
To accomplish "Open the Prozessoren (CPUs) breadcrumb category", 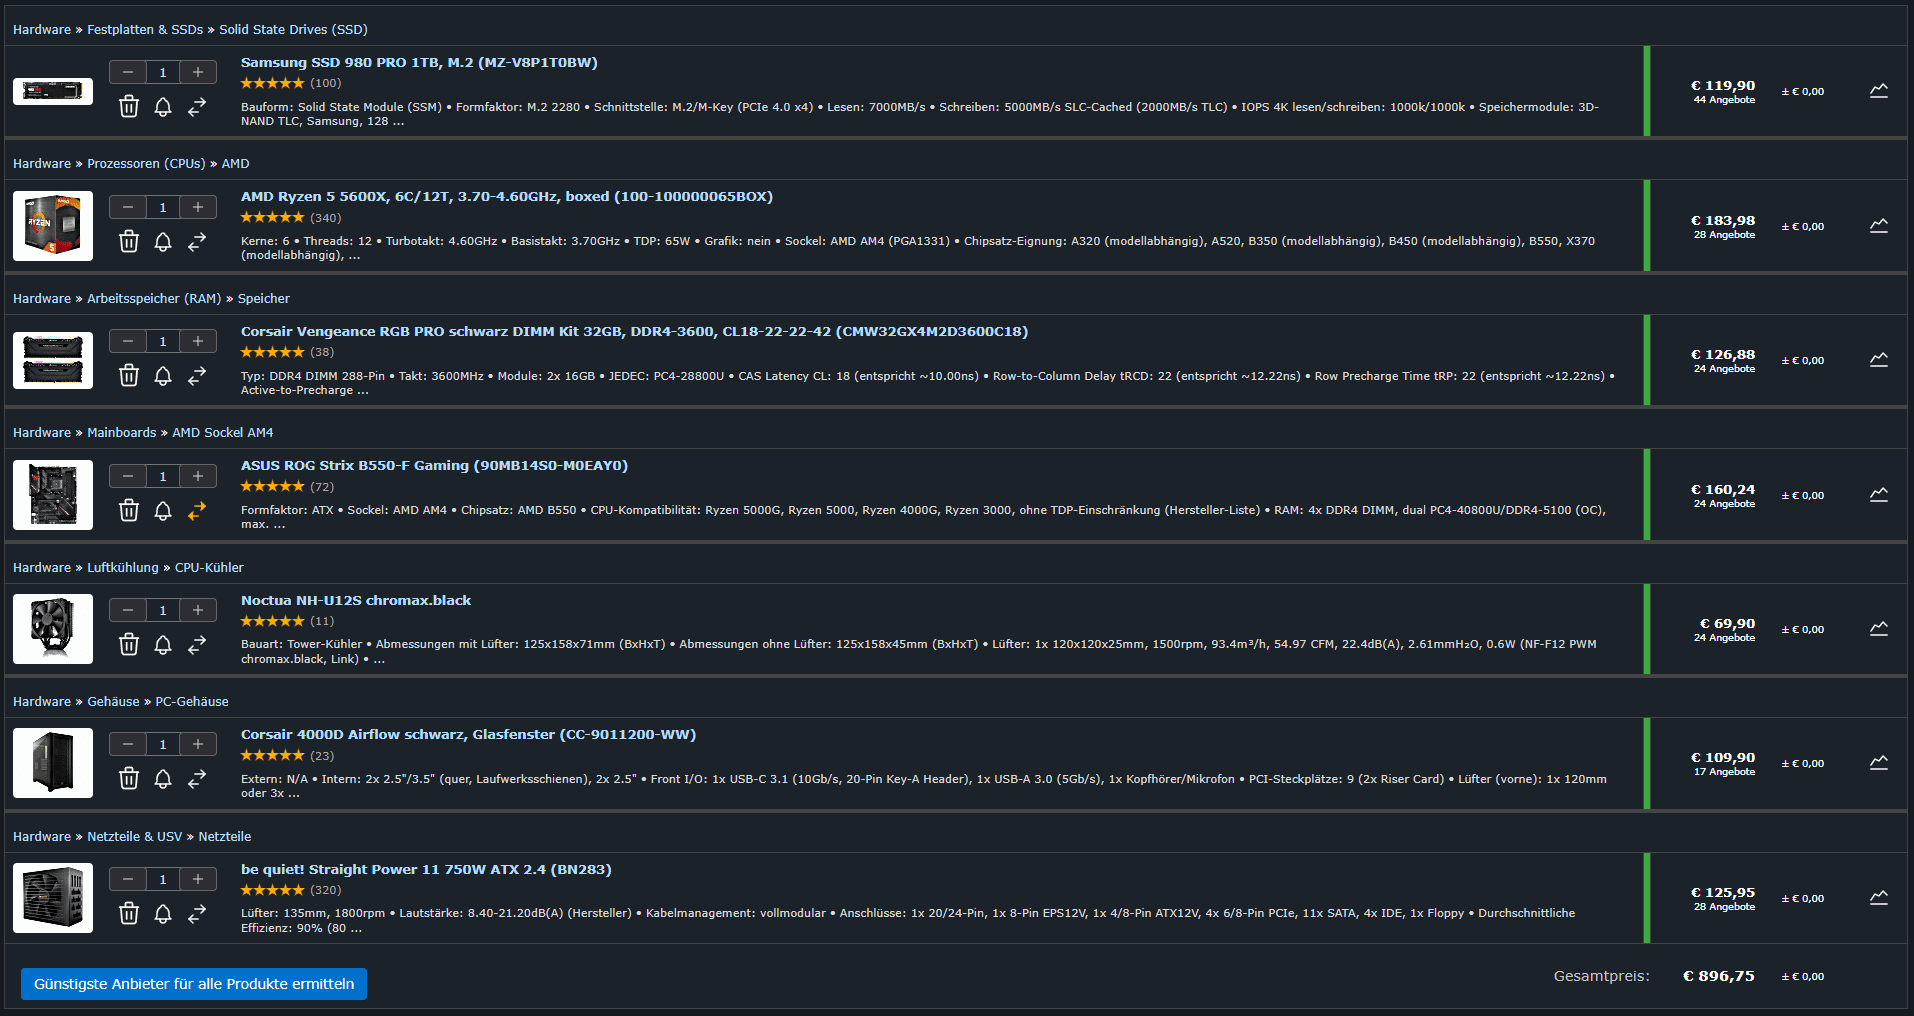I will tap(146, 164).
